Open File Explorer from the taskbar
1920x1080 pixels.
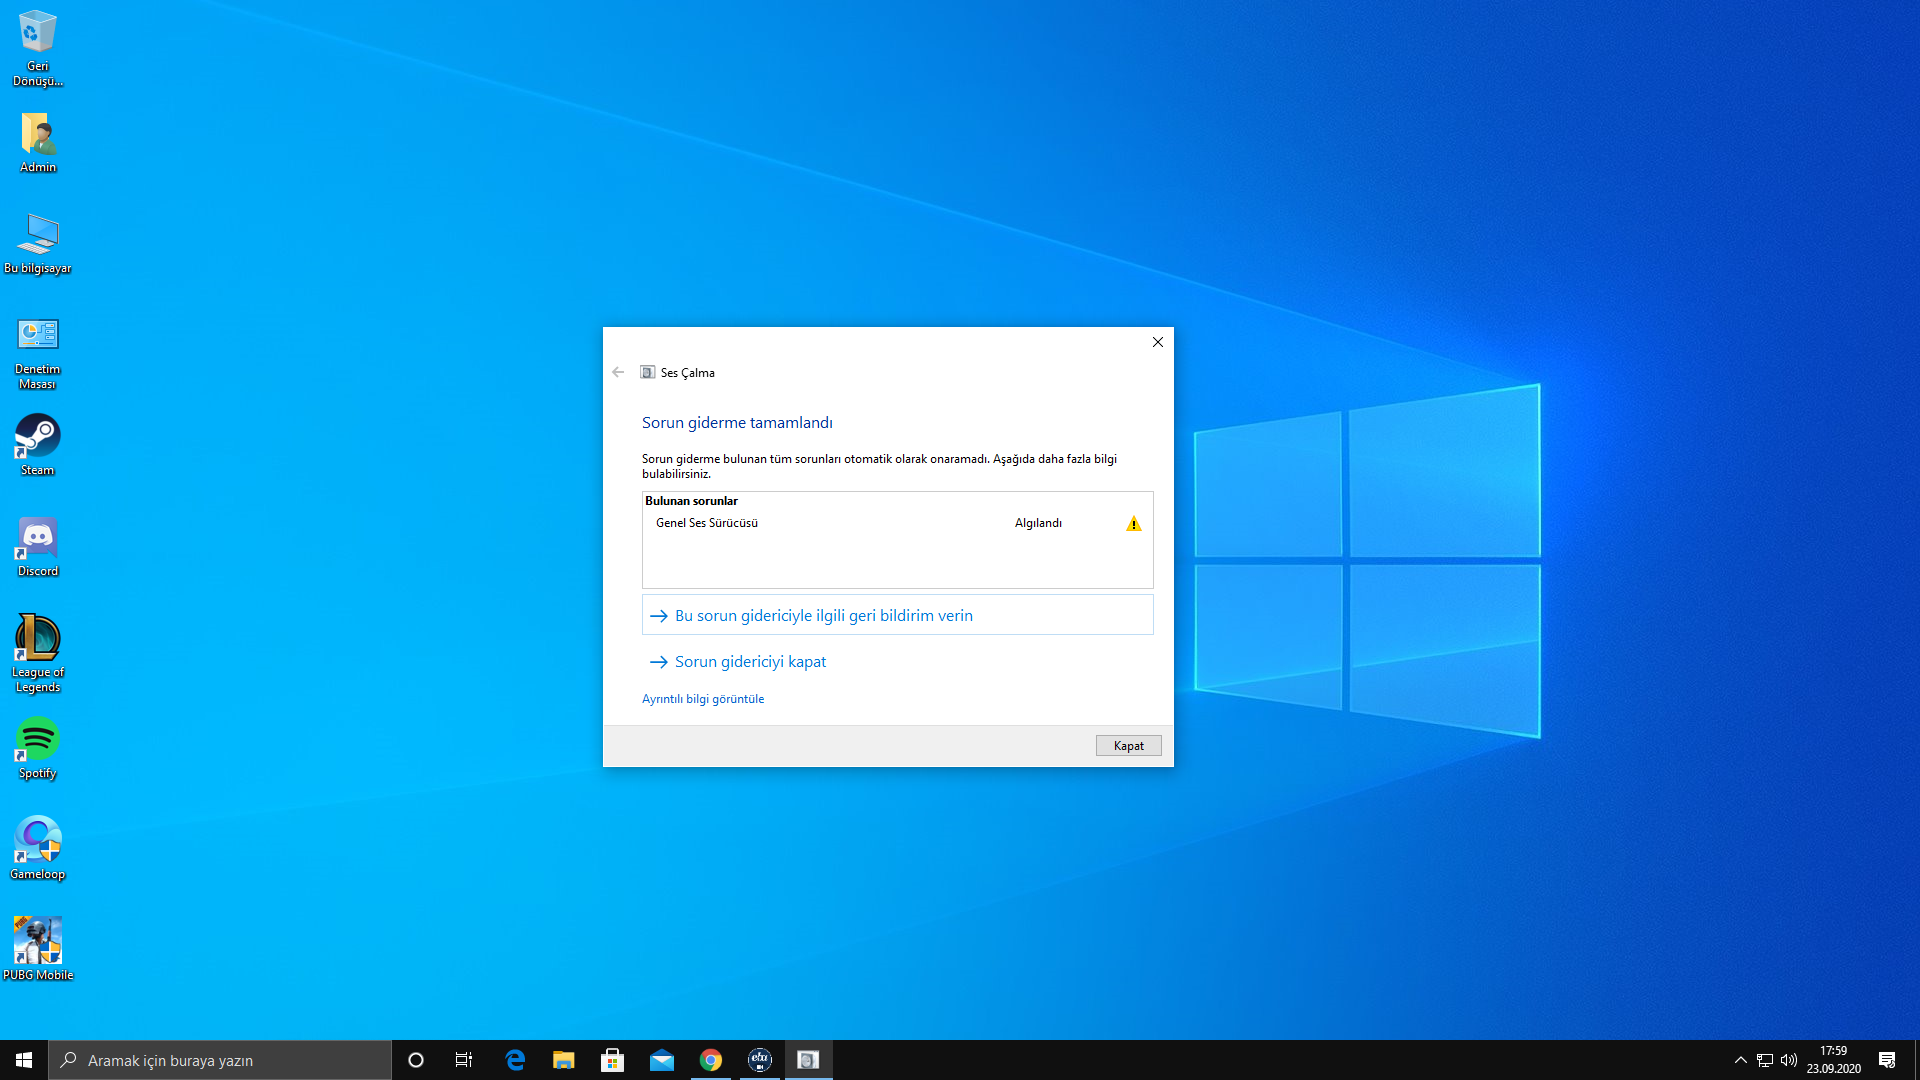tap(564, 1060)
